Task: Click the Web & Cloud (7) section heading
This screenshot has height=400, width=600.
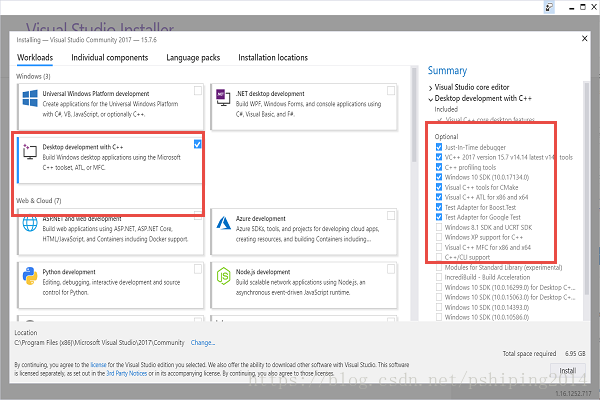Action: (x=39, y=201)
